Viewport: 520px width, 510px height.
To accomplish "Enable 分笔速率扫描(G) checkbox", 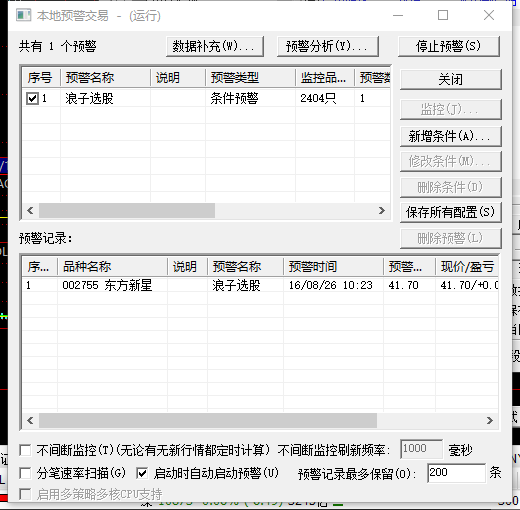I will point(25,473).
